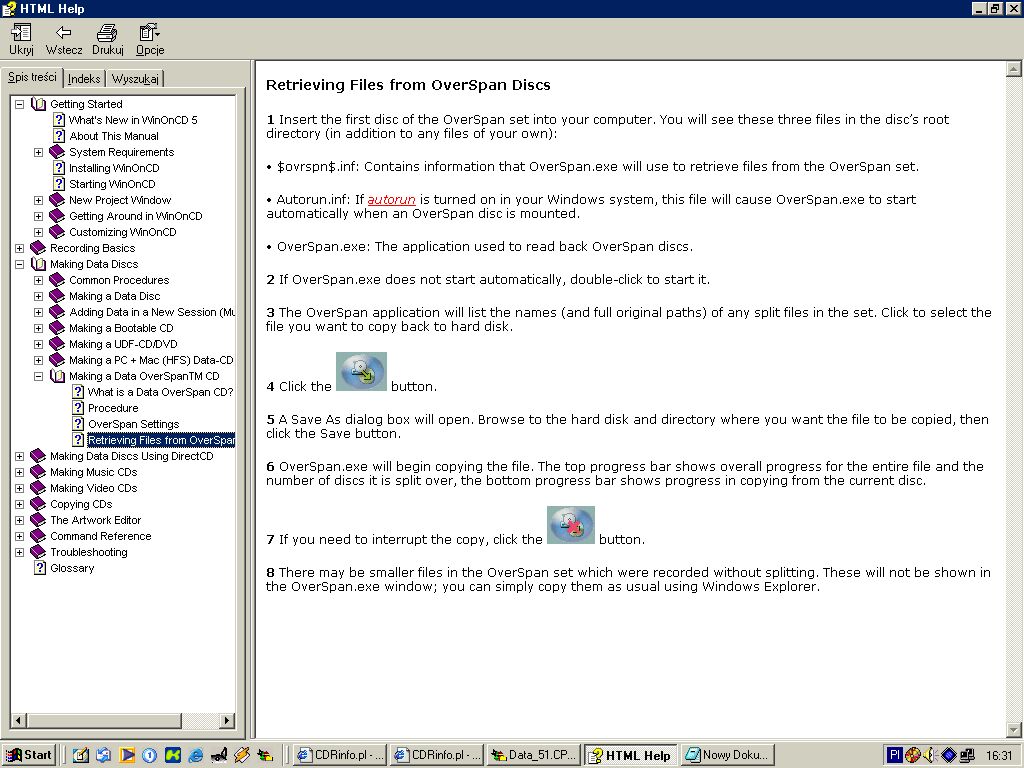Image resolution: width=1024 pixels, height=768 pixels.
Task: Expand Making Data Discs Using DirectCD node
Action: pyautogui.click(x=20, y=456)
